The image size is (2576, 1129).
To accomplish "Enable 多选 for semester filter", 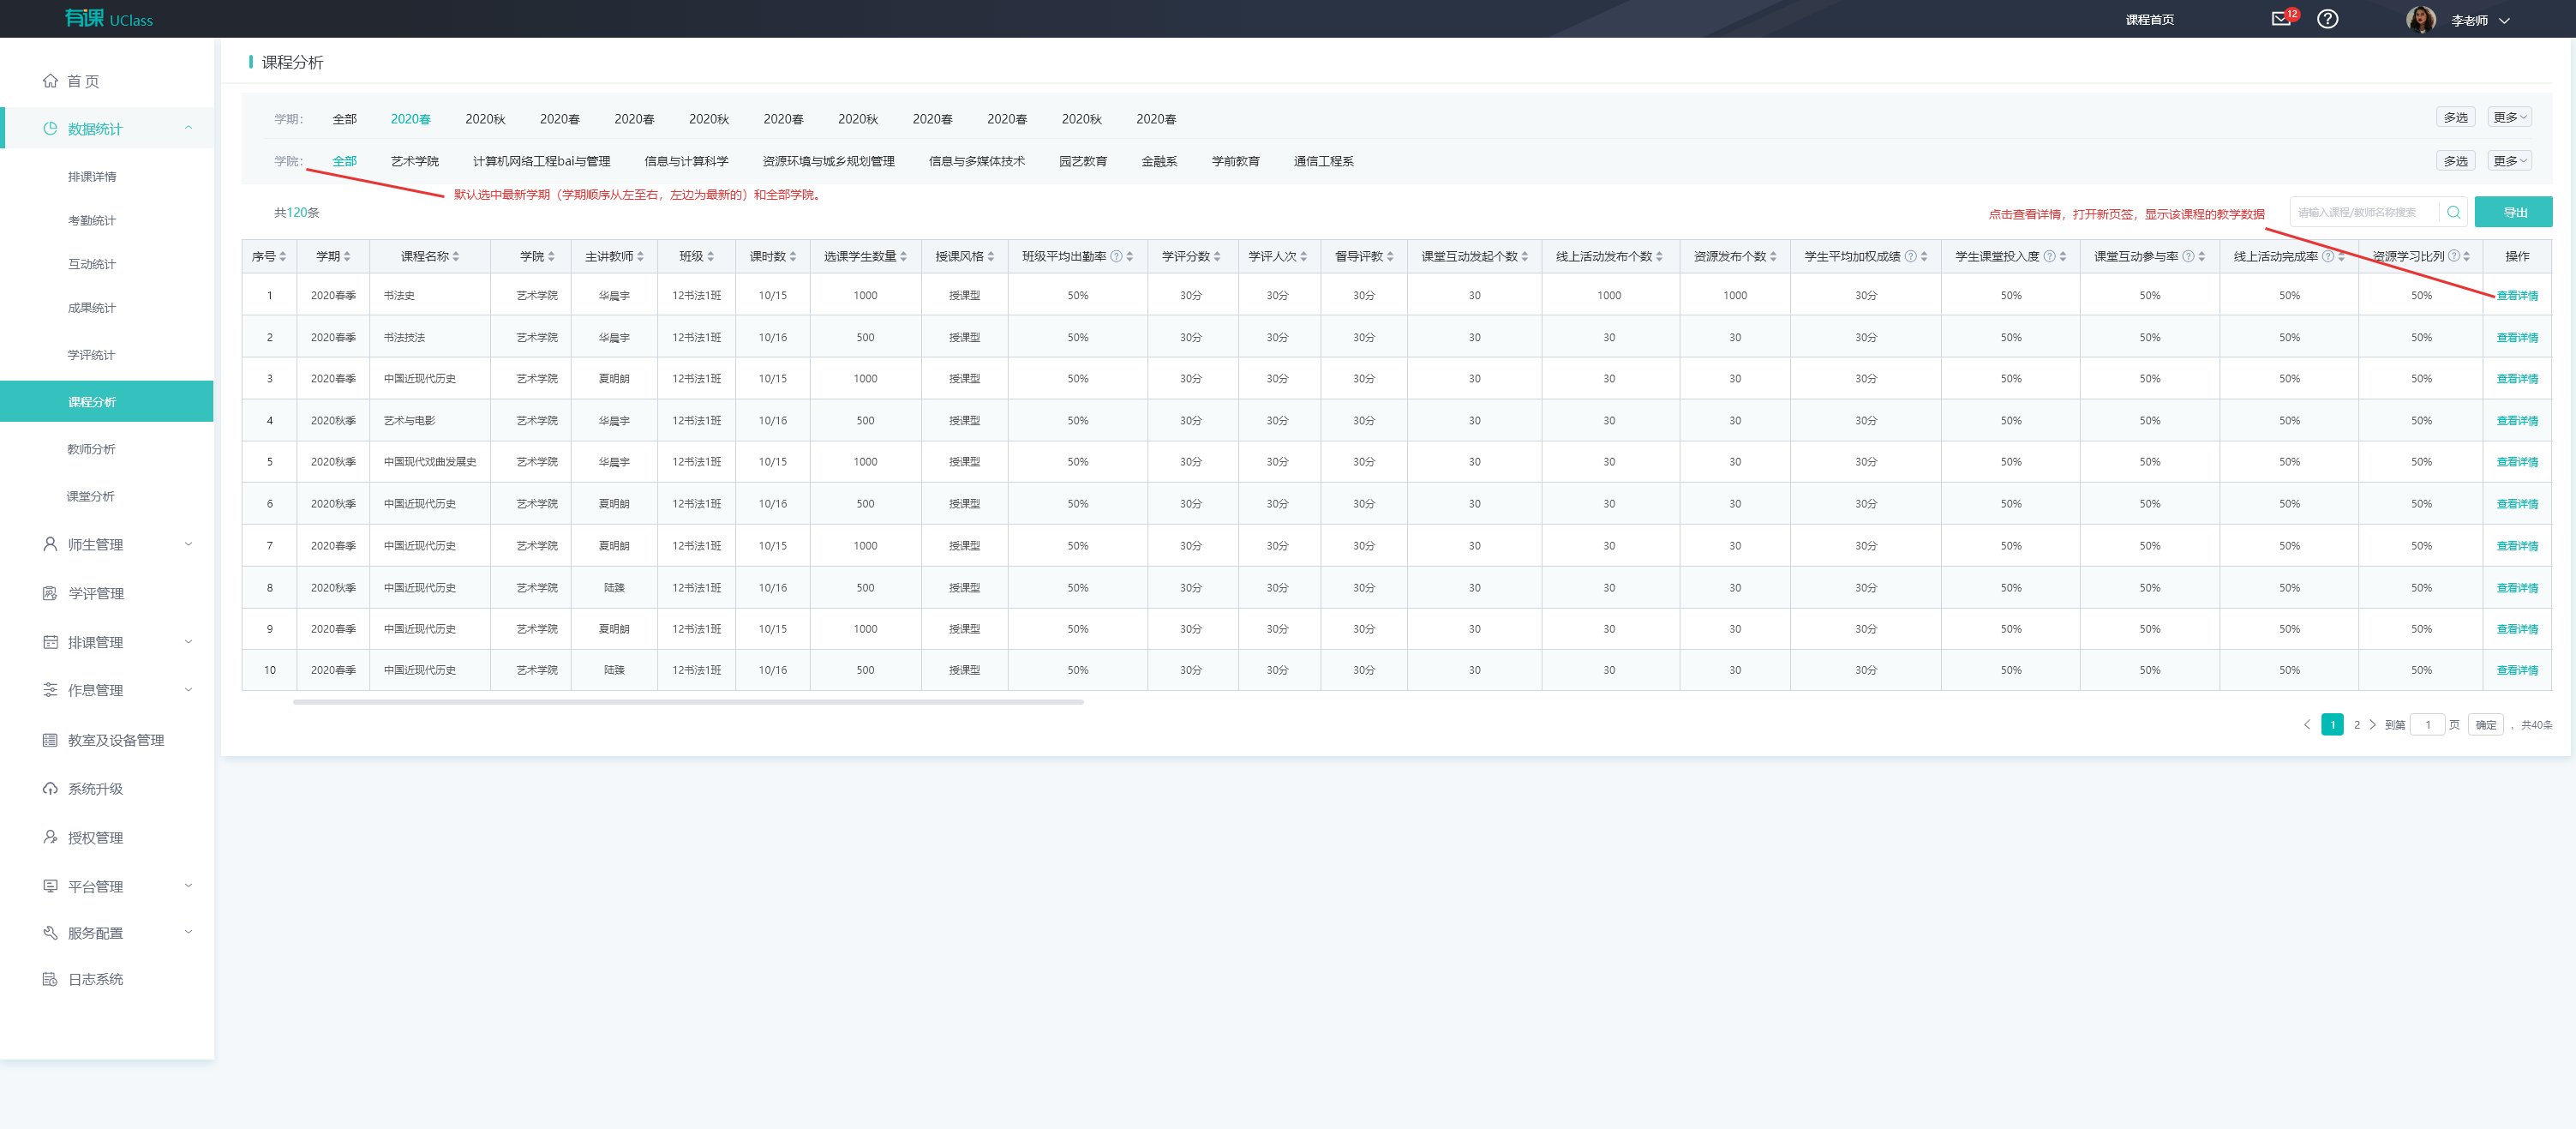I will [x=2455, y=118].
